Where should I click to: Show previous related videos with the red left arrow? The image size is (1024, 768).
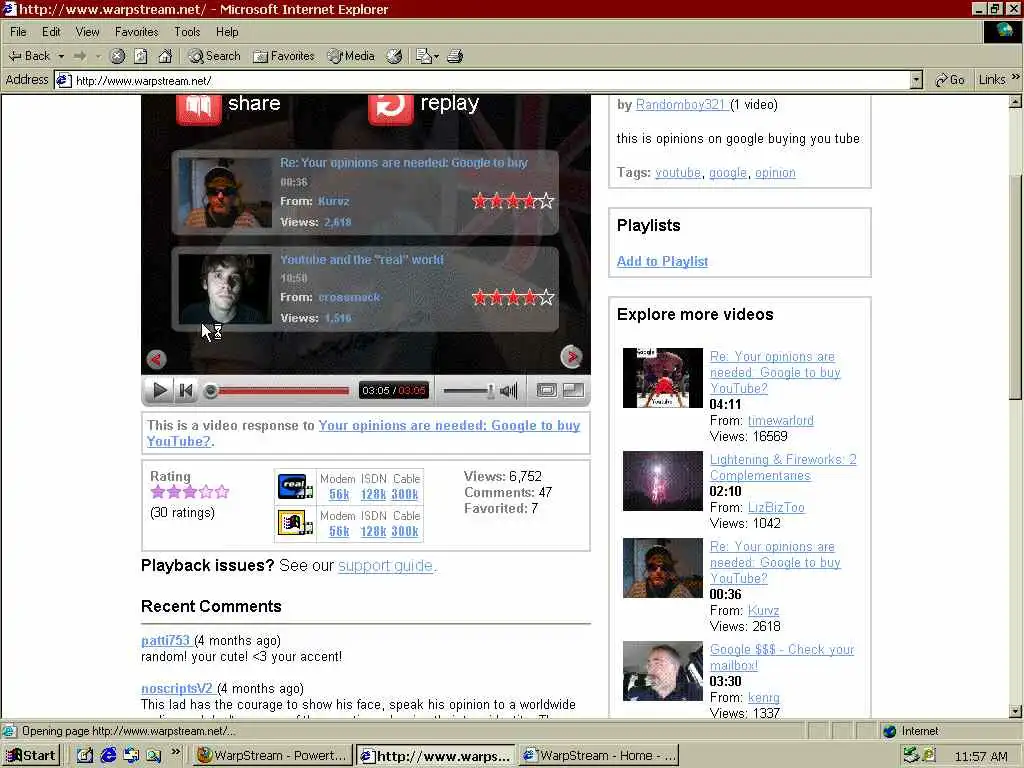point(156,359)
